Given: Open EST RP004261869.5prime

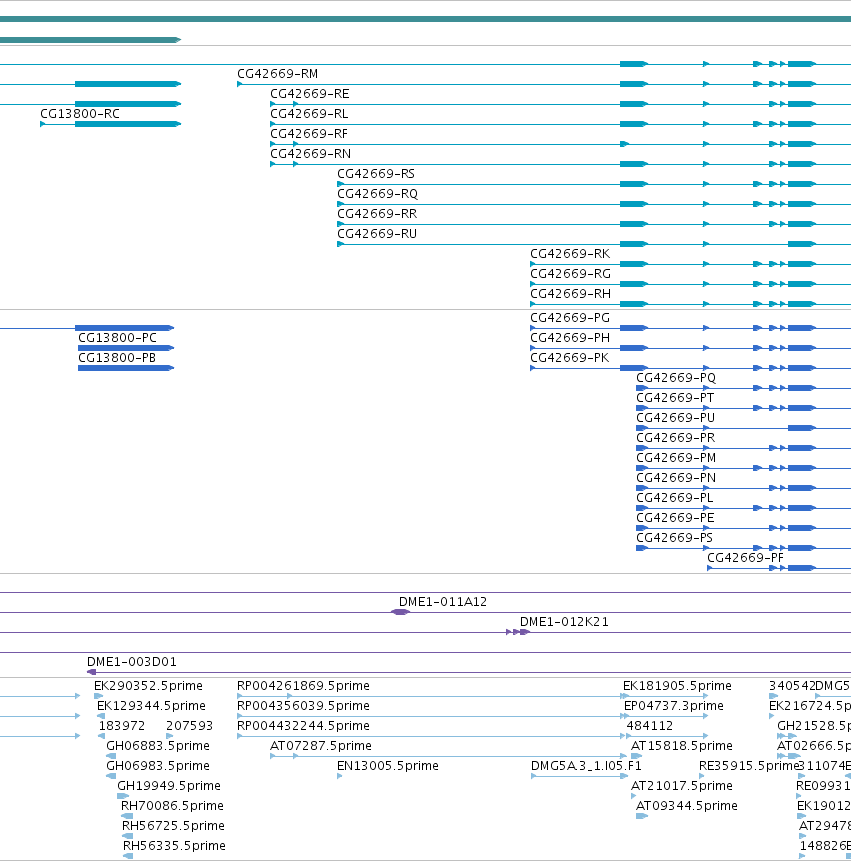Looking at the screenshot, I should tap(303, 686).
